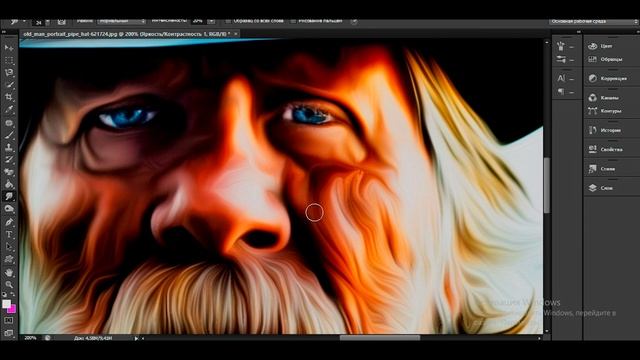640x360 pixels.
Task: Select the Smudge tool
Action: (9, 196)
